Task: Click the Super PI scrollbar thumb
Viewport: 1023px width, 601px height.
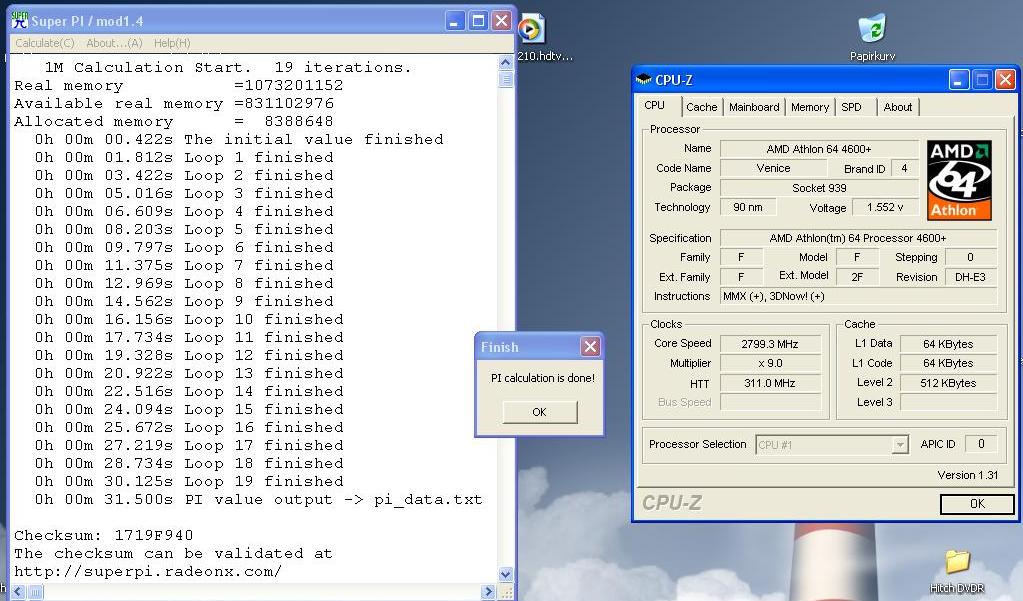Action: tap(506, 80)
